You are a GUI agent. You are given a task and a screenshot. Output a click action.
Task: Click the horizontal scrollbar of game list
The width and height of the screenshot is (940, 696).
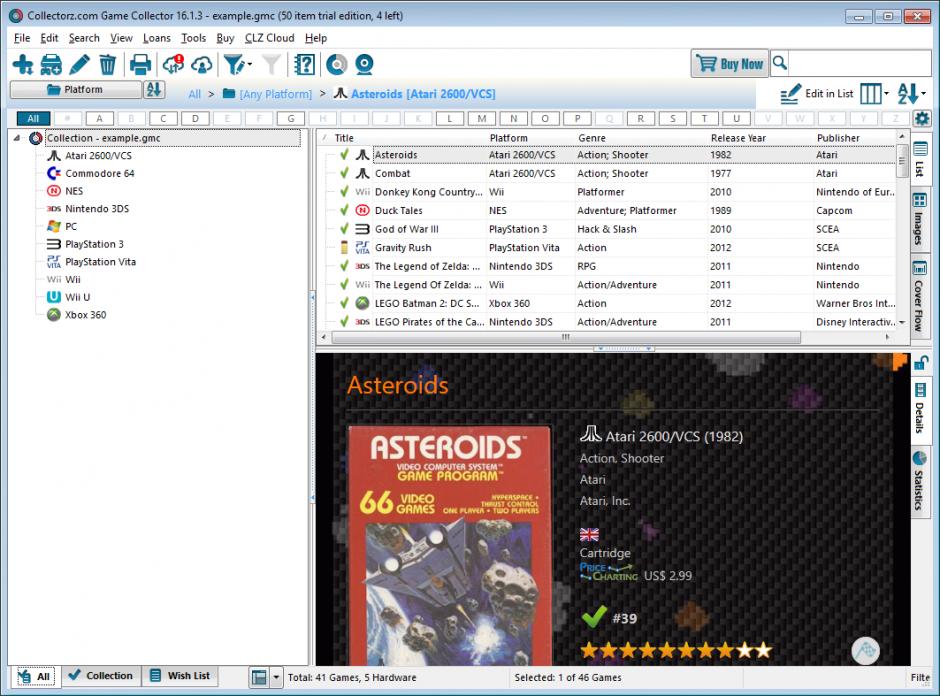[x=566, y=338]
